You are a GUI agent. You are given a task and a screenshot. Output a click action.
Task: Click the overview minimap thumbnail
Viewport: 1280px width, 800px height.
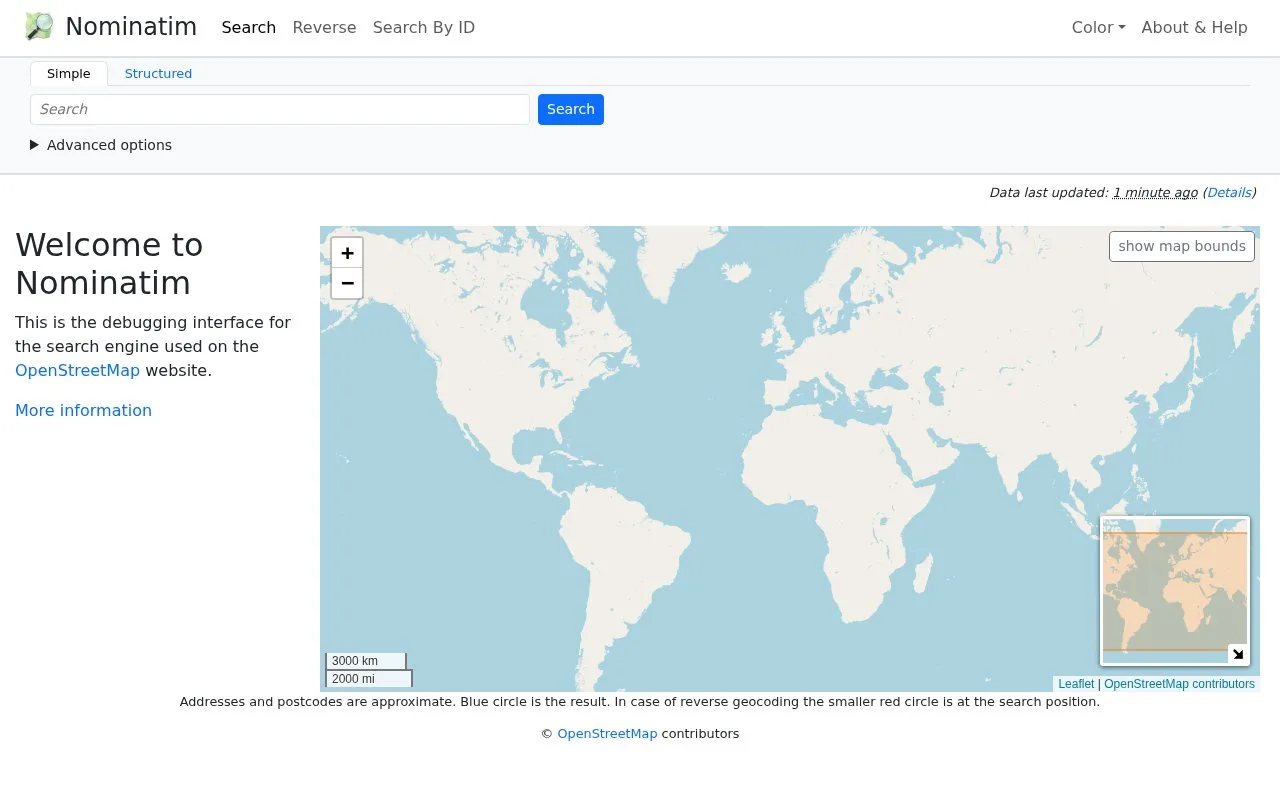[x=1175, y=591]
